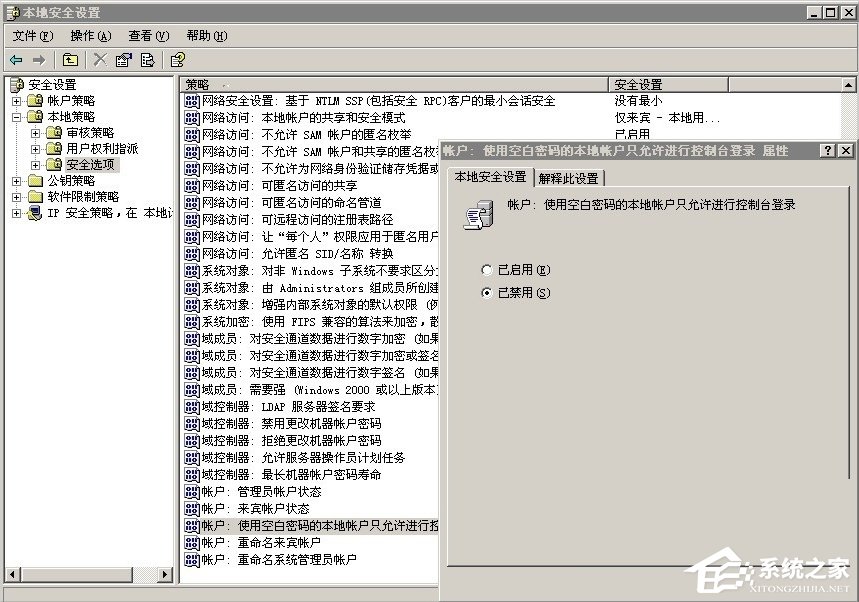Viewport: 859px width, 602px height.
Task: Click the Up one level folder icon
Action: click(x=69, y=60)
